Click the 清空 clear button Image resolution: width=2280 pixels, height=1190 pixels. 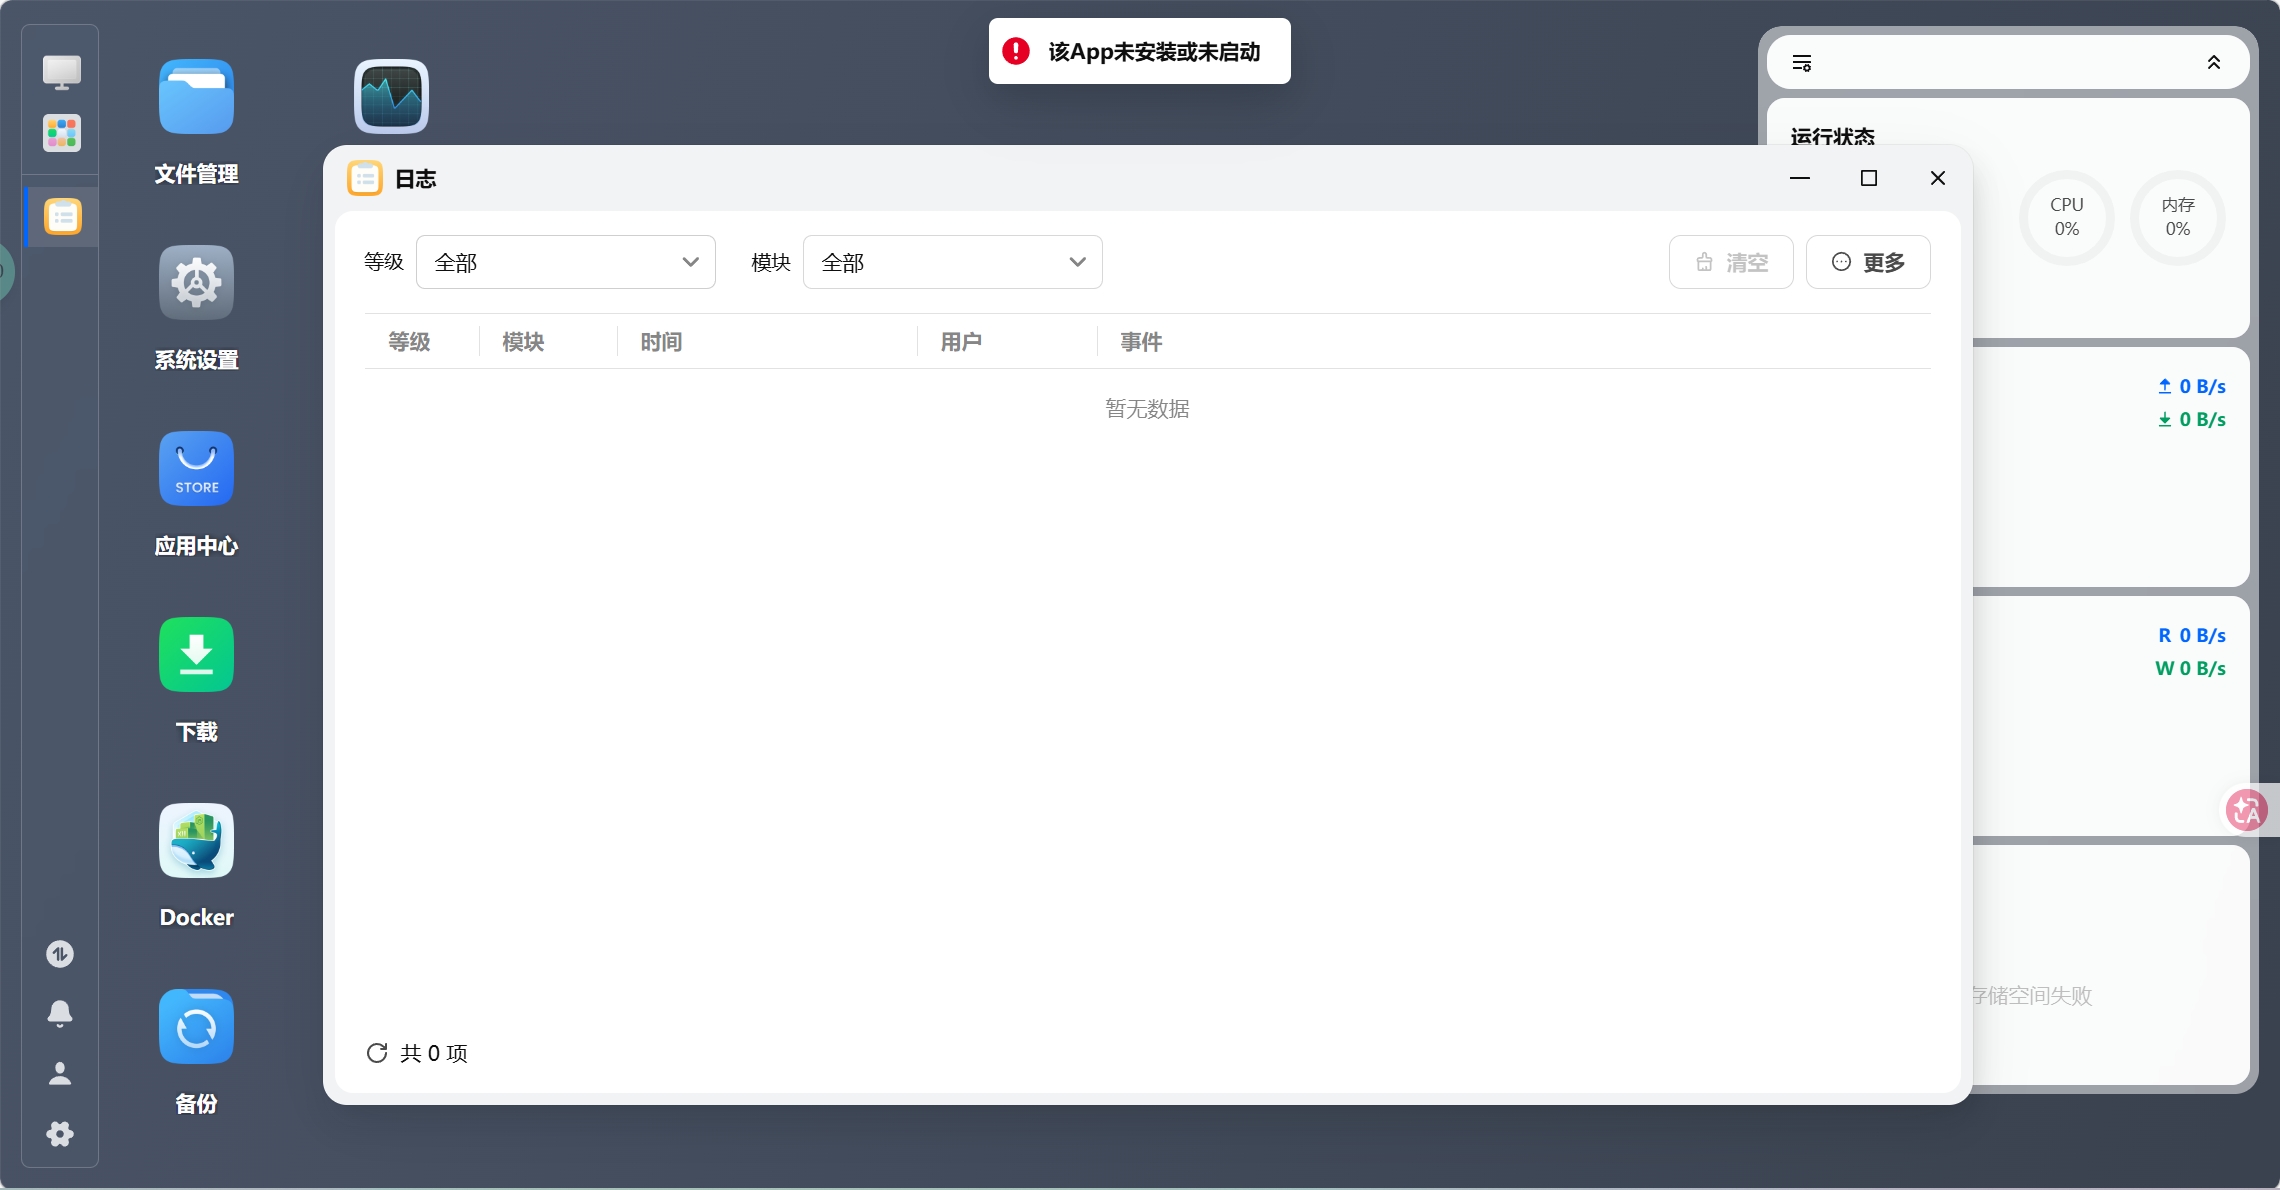[1731, 262]
